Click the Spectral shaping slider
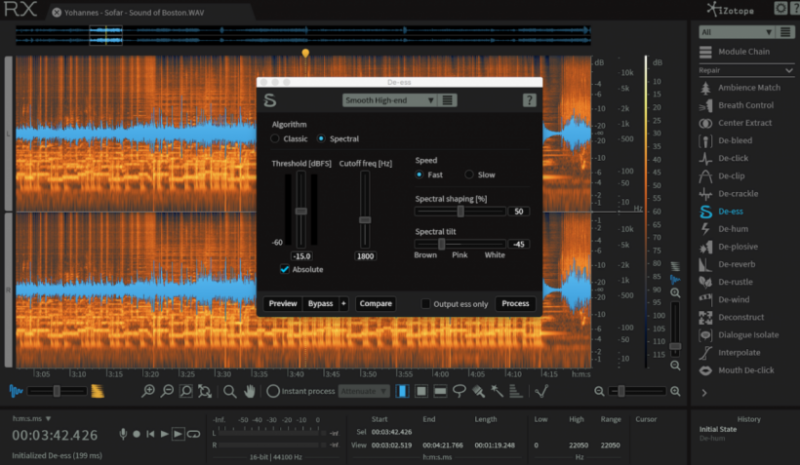Screen dimensions: 800x465 tap(460, 211)
